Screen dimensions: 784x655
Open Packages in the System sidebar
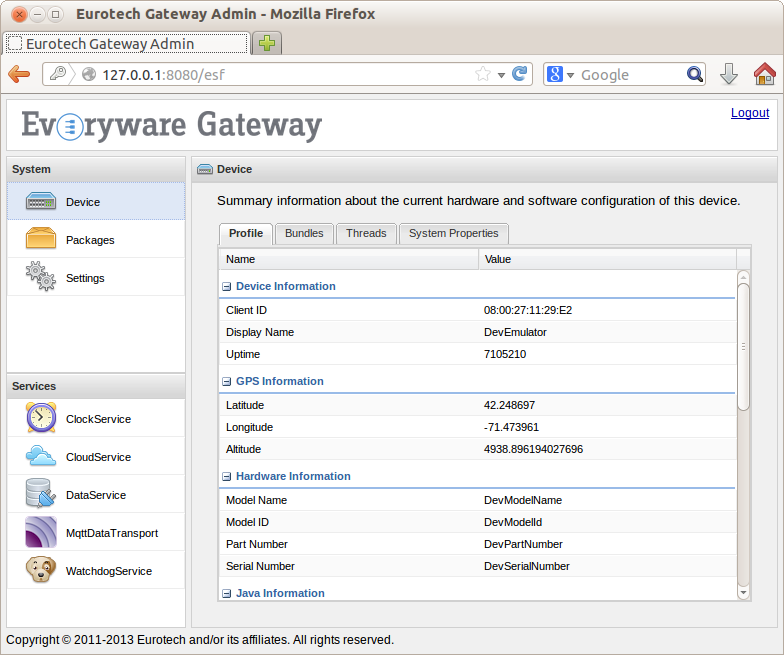[x=96, y=240]
